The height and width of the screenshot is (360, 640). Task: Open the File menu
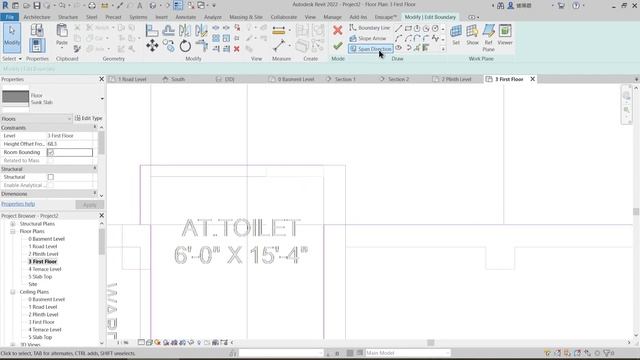9,17
